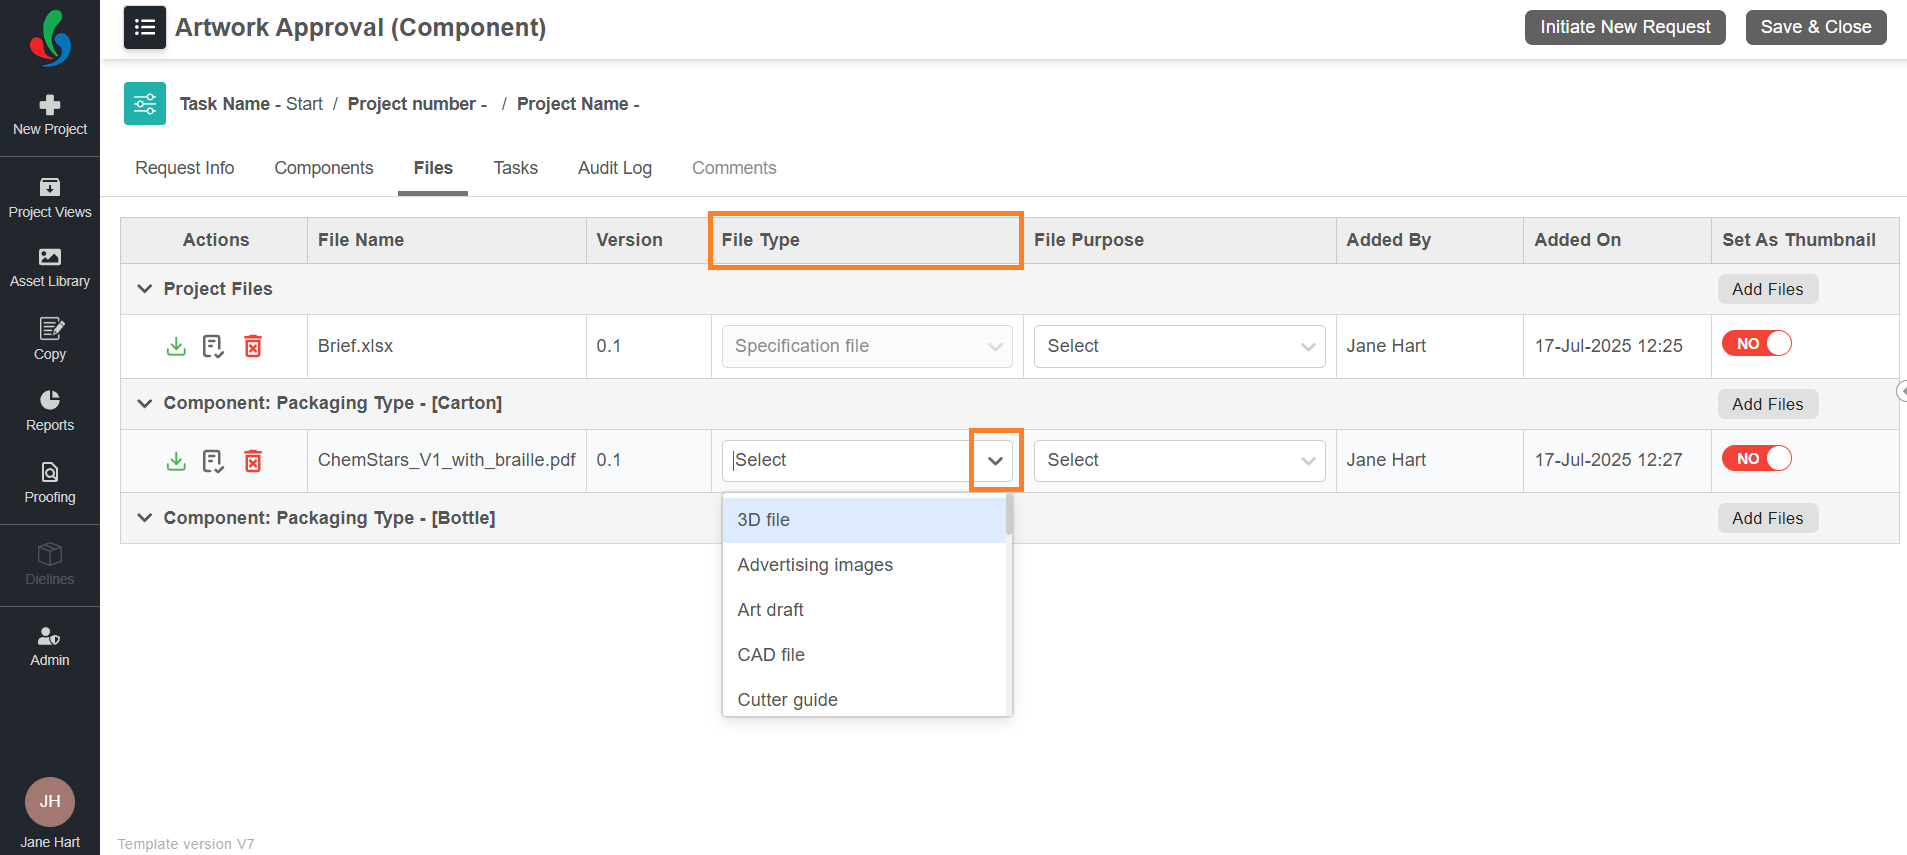This screenshot has height=855, width=1907.
Task: Click the teal task settings sliders icon
Action: click(x=145, y=103)
